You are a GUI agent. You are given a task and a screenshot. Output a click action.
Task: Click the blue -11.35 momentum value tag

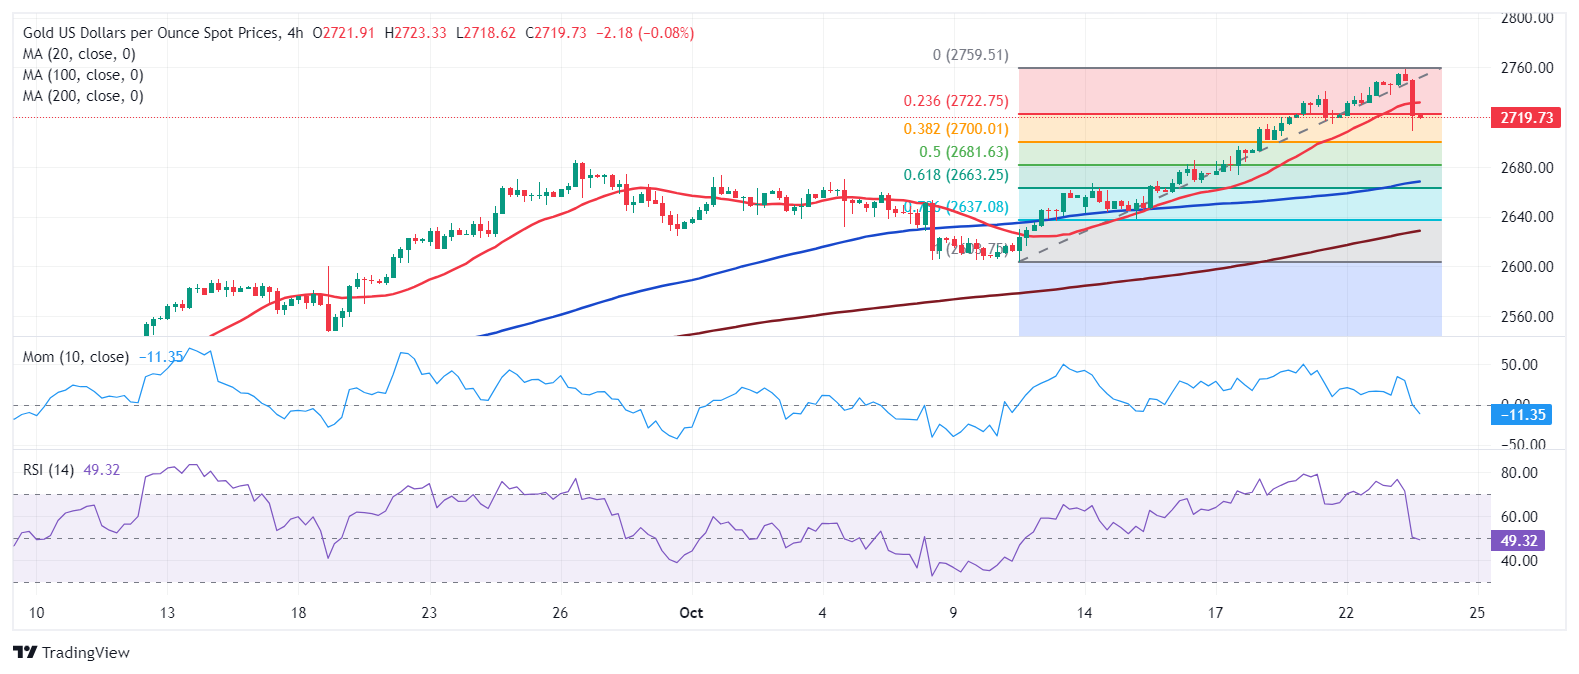[1522, 414]
